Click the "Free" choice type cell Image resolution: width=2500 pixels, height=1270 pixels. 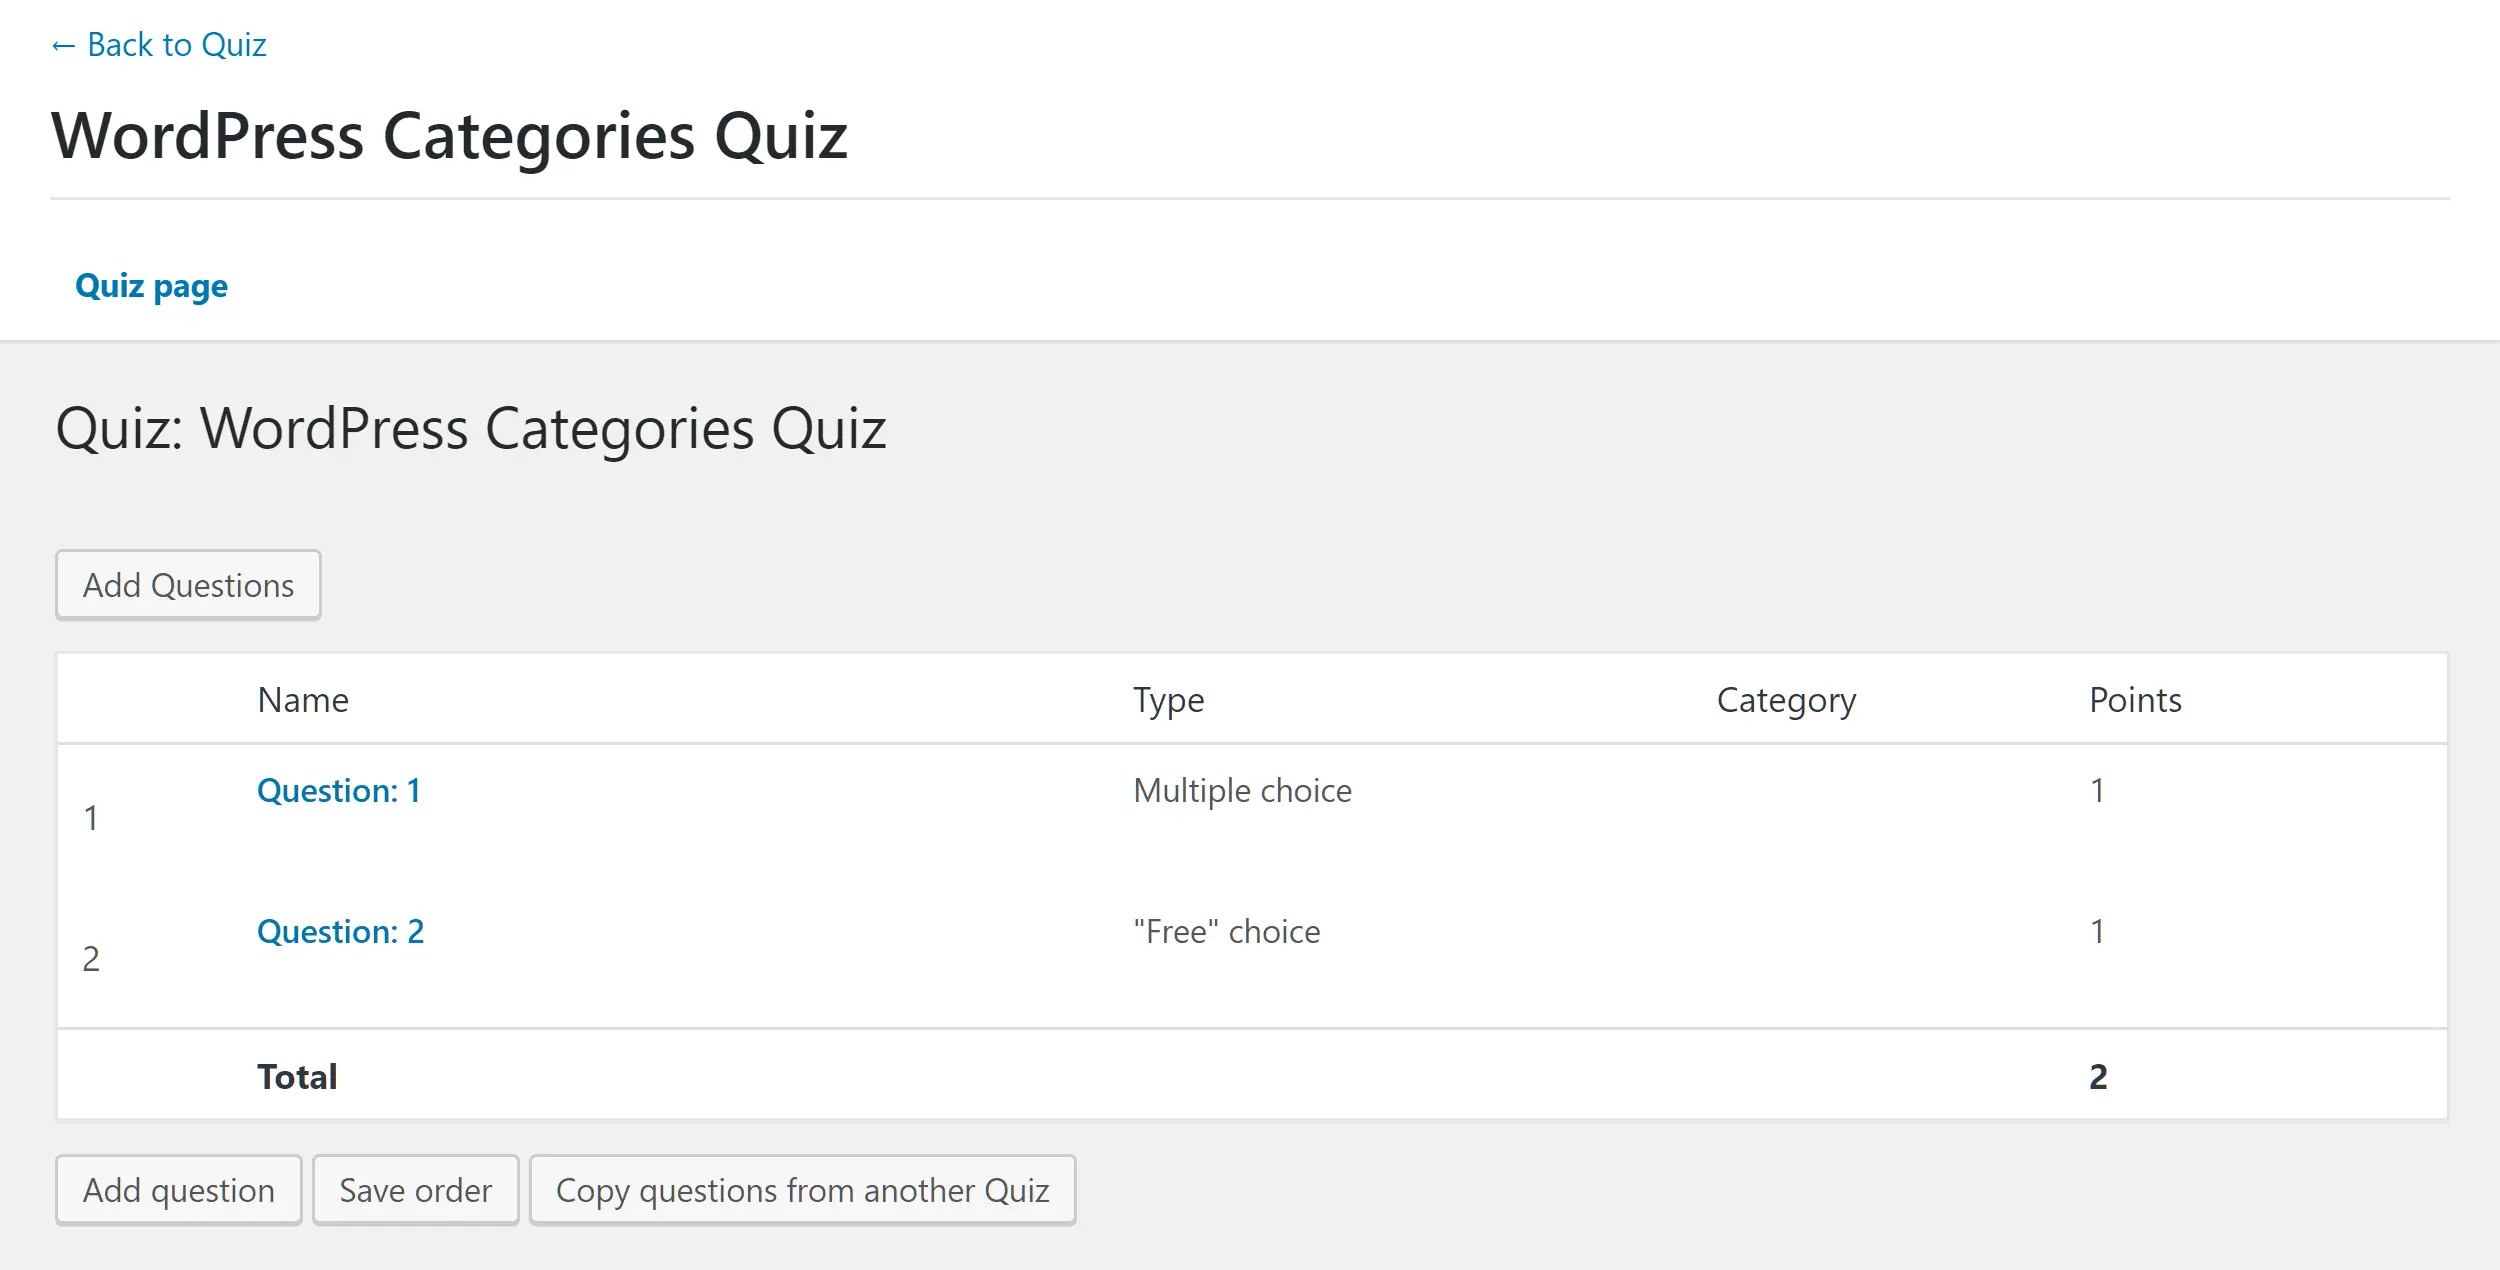[1226, 932]
